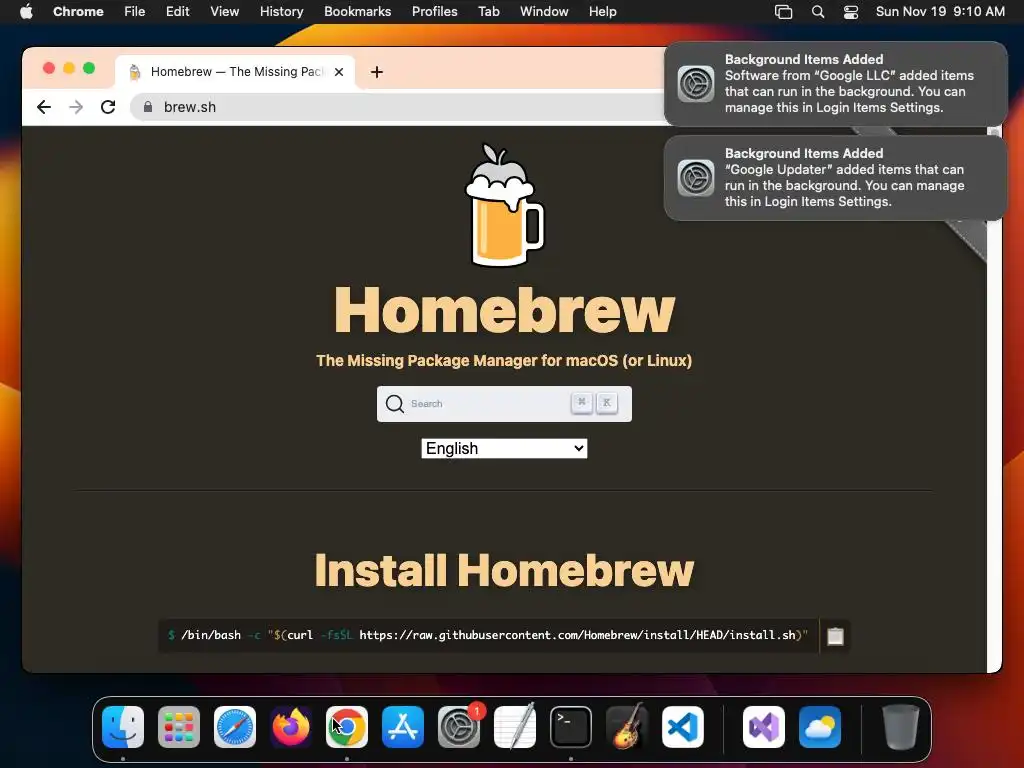Go back to previous page
The height and width of the screenshot is (768, 1024).
[x=44, y=107]
